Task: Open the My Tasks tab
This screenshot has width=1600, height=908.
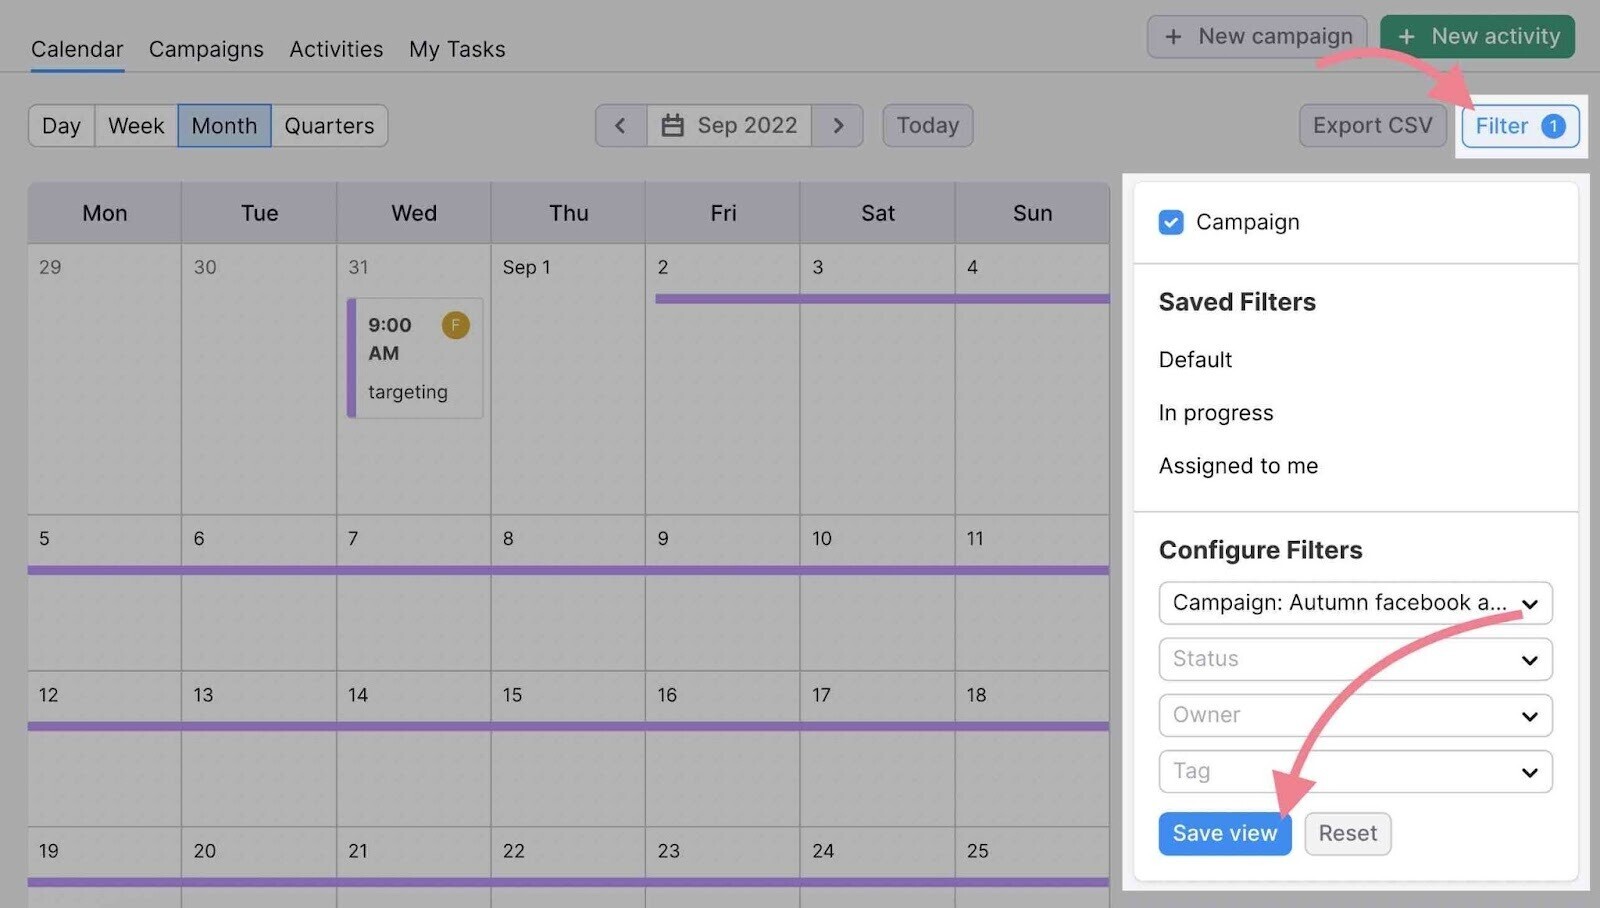Action: pyautogui.click(x=457, y=49)
